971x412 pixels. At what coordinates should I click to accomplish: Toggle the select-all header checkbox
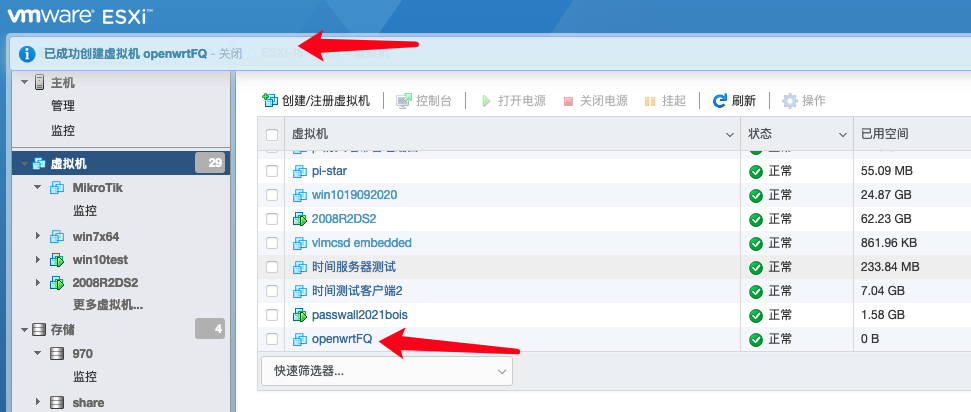click(x=272, y=134)
